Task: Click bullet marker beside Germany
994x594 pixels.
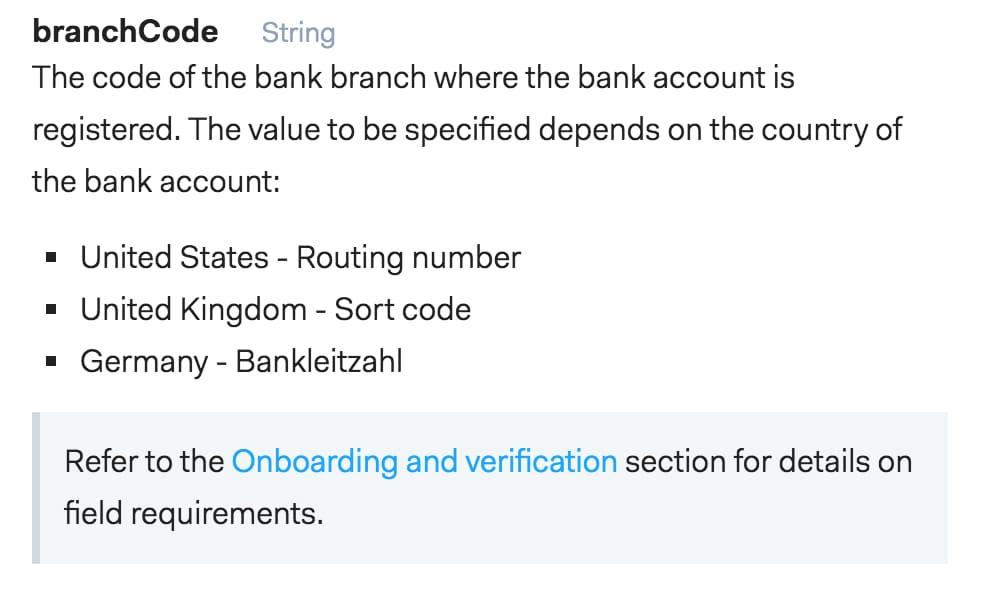Action: [x=51, y=362]
